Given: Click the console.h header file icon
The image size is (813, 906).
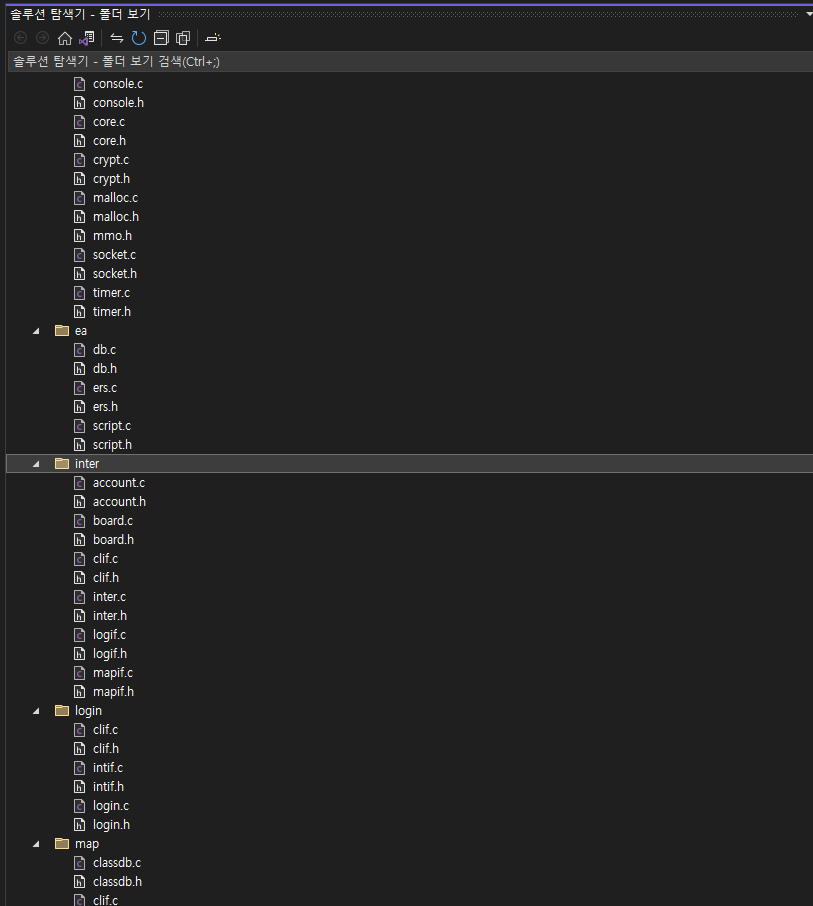Looking at the screenshot, I should [80, 103].
